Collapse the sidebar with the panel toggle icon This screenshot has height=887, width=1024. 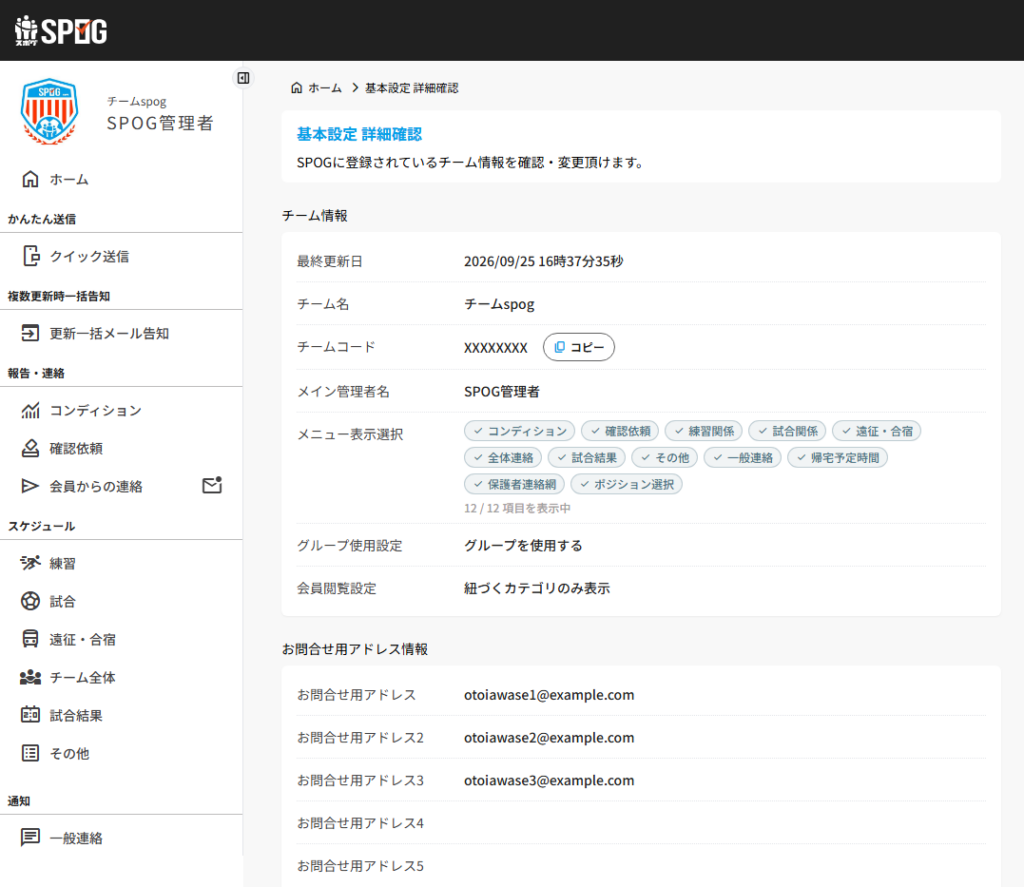coord(244,78)
